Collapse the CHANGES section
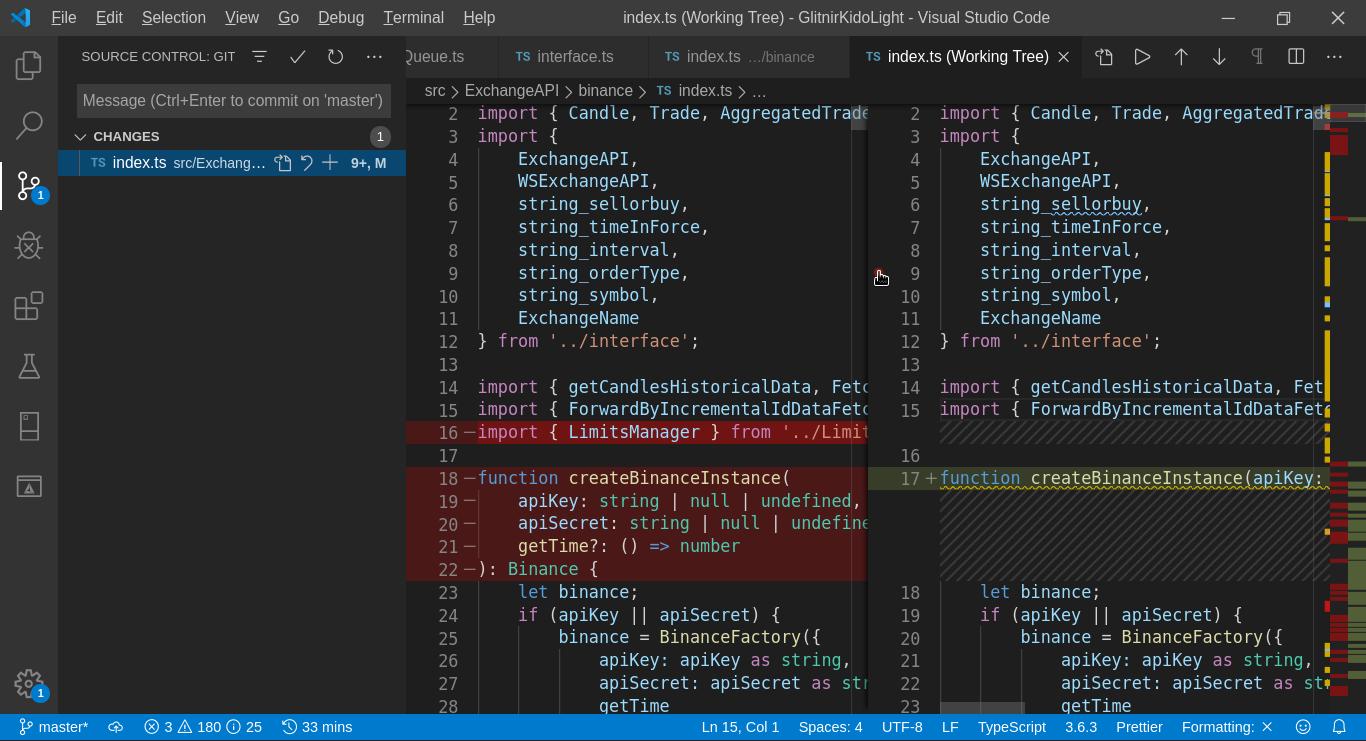The height and width of the screenshot is (741, 1366). point(80,136)
